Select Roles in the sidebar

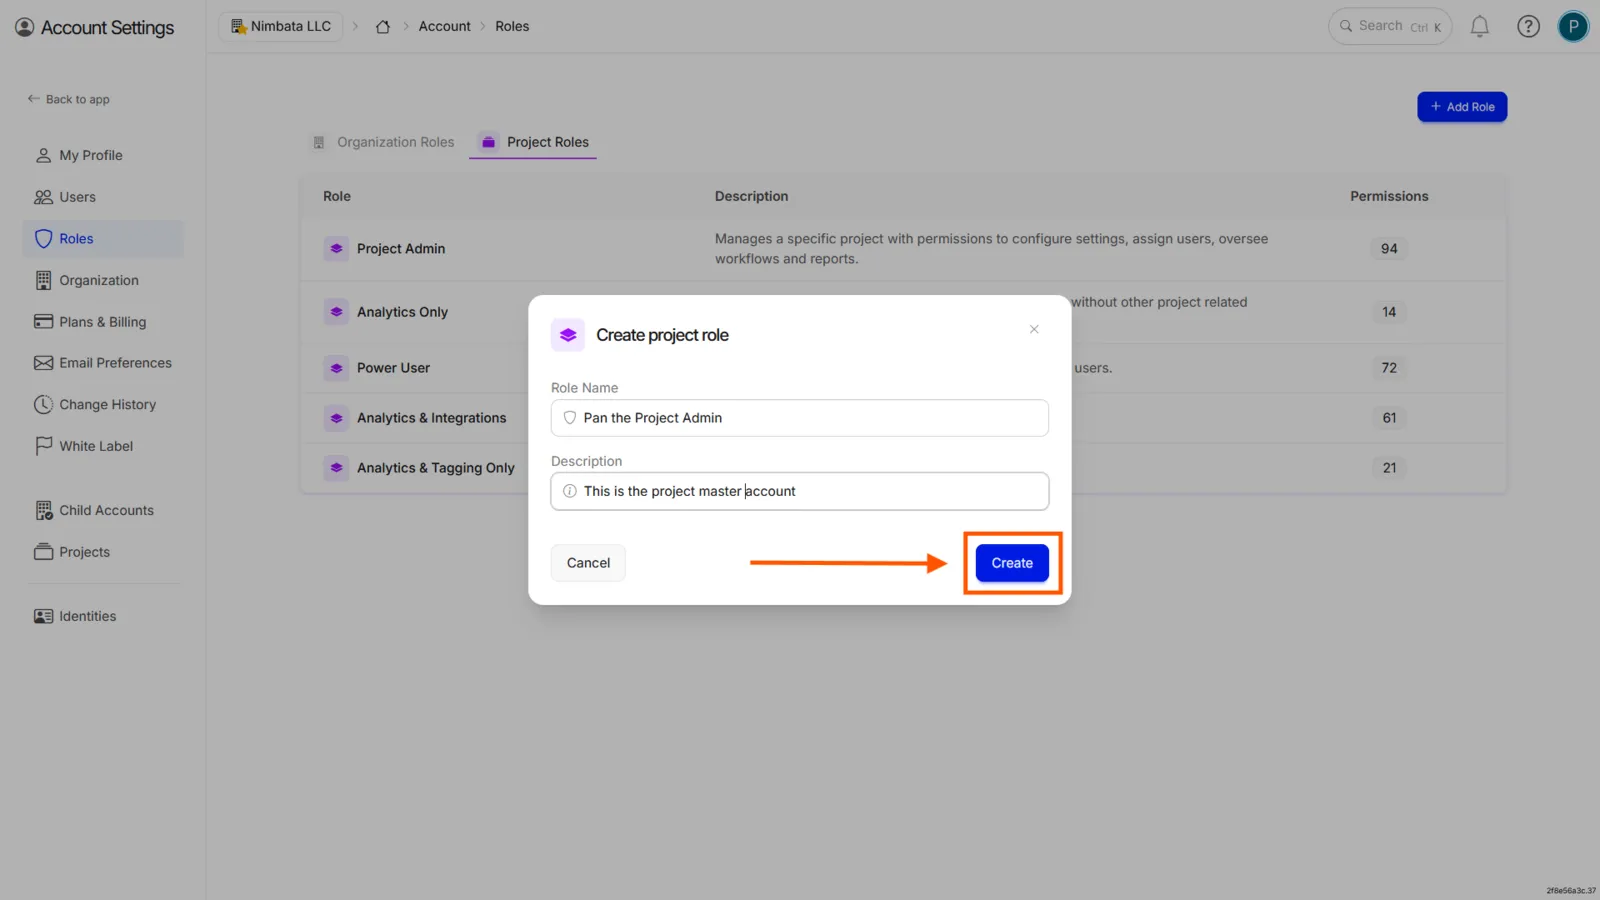pos(103,239)
